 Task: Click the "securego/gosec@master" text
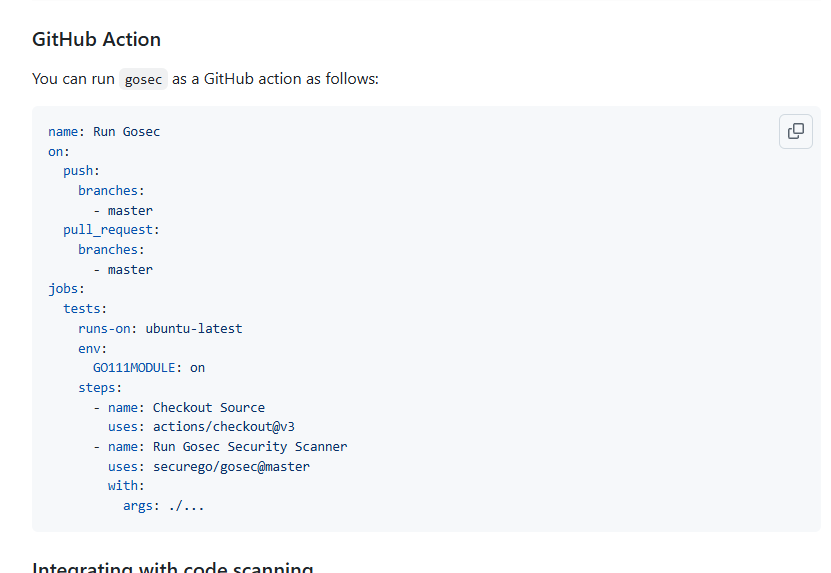point(231,466)
